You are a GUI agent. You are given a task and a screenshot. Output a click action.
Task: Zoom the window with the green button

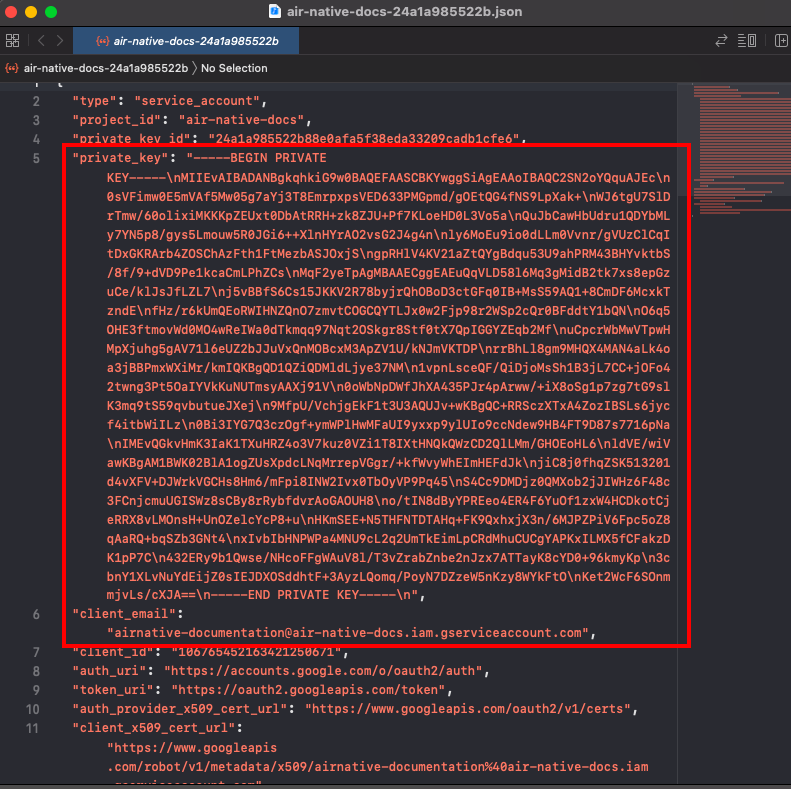(x=51, y=12)
